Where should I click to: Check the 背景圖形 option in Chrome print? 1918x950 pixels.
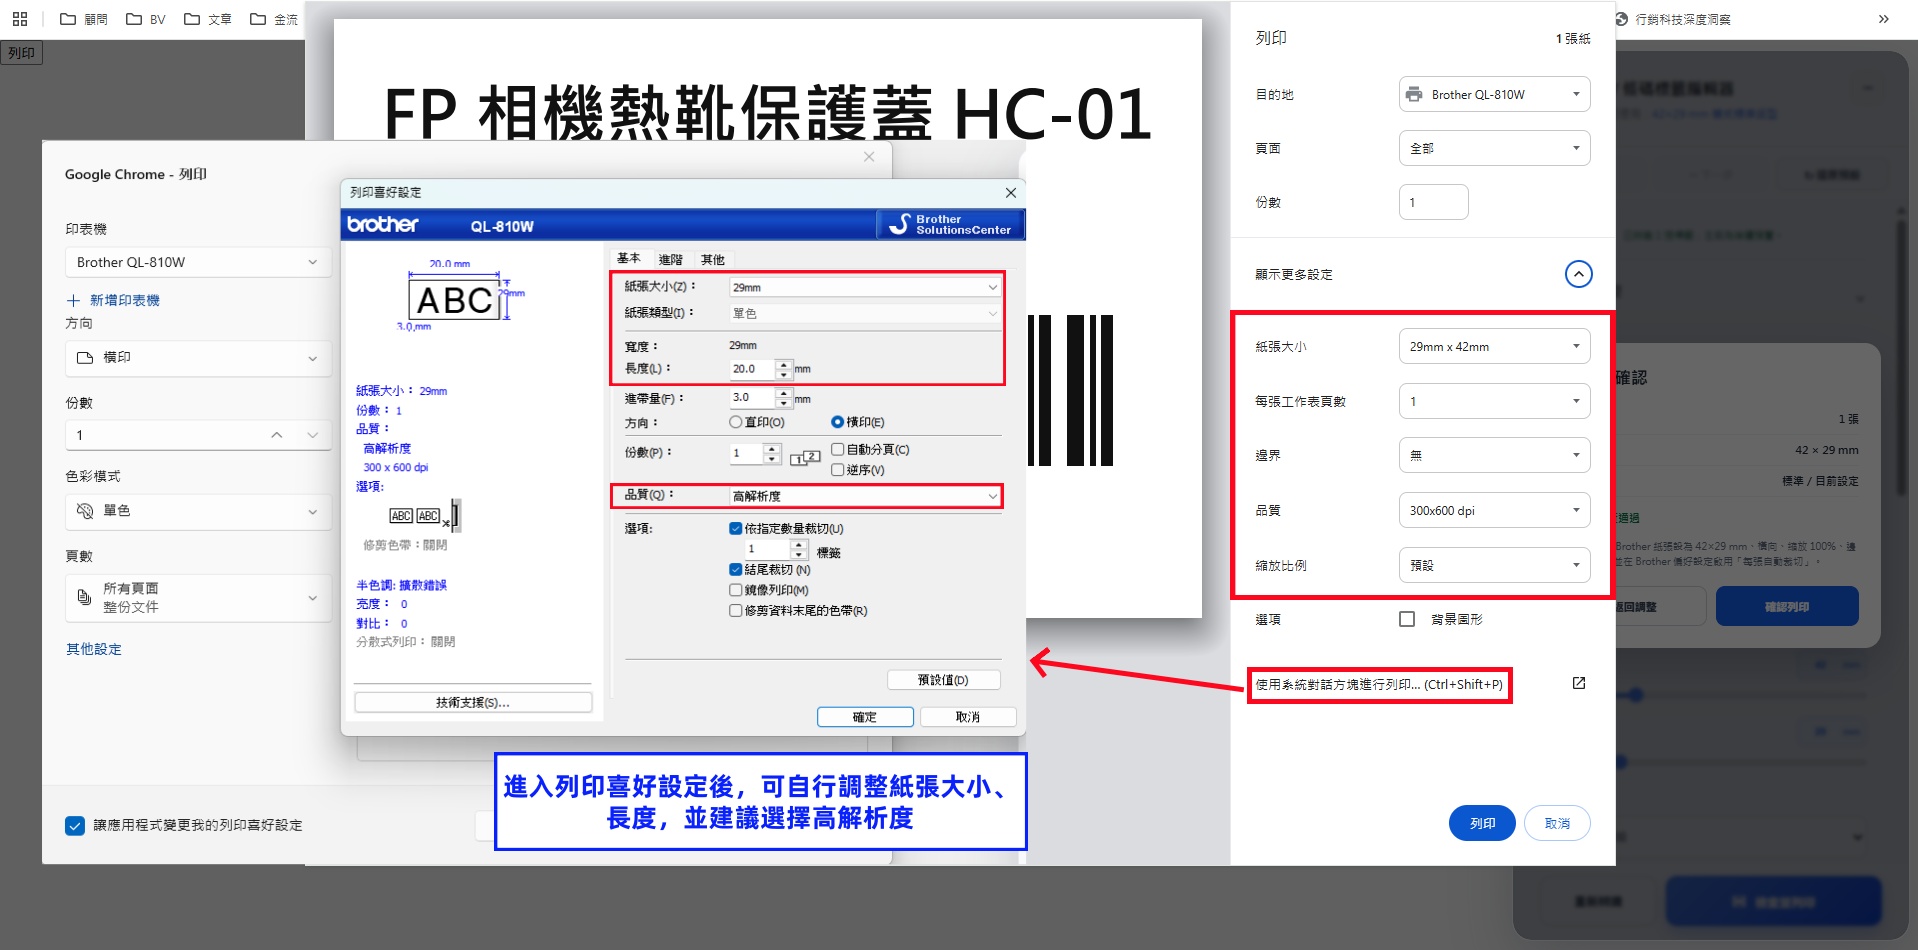1407,619
